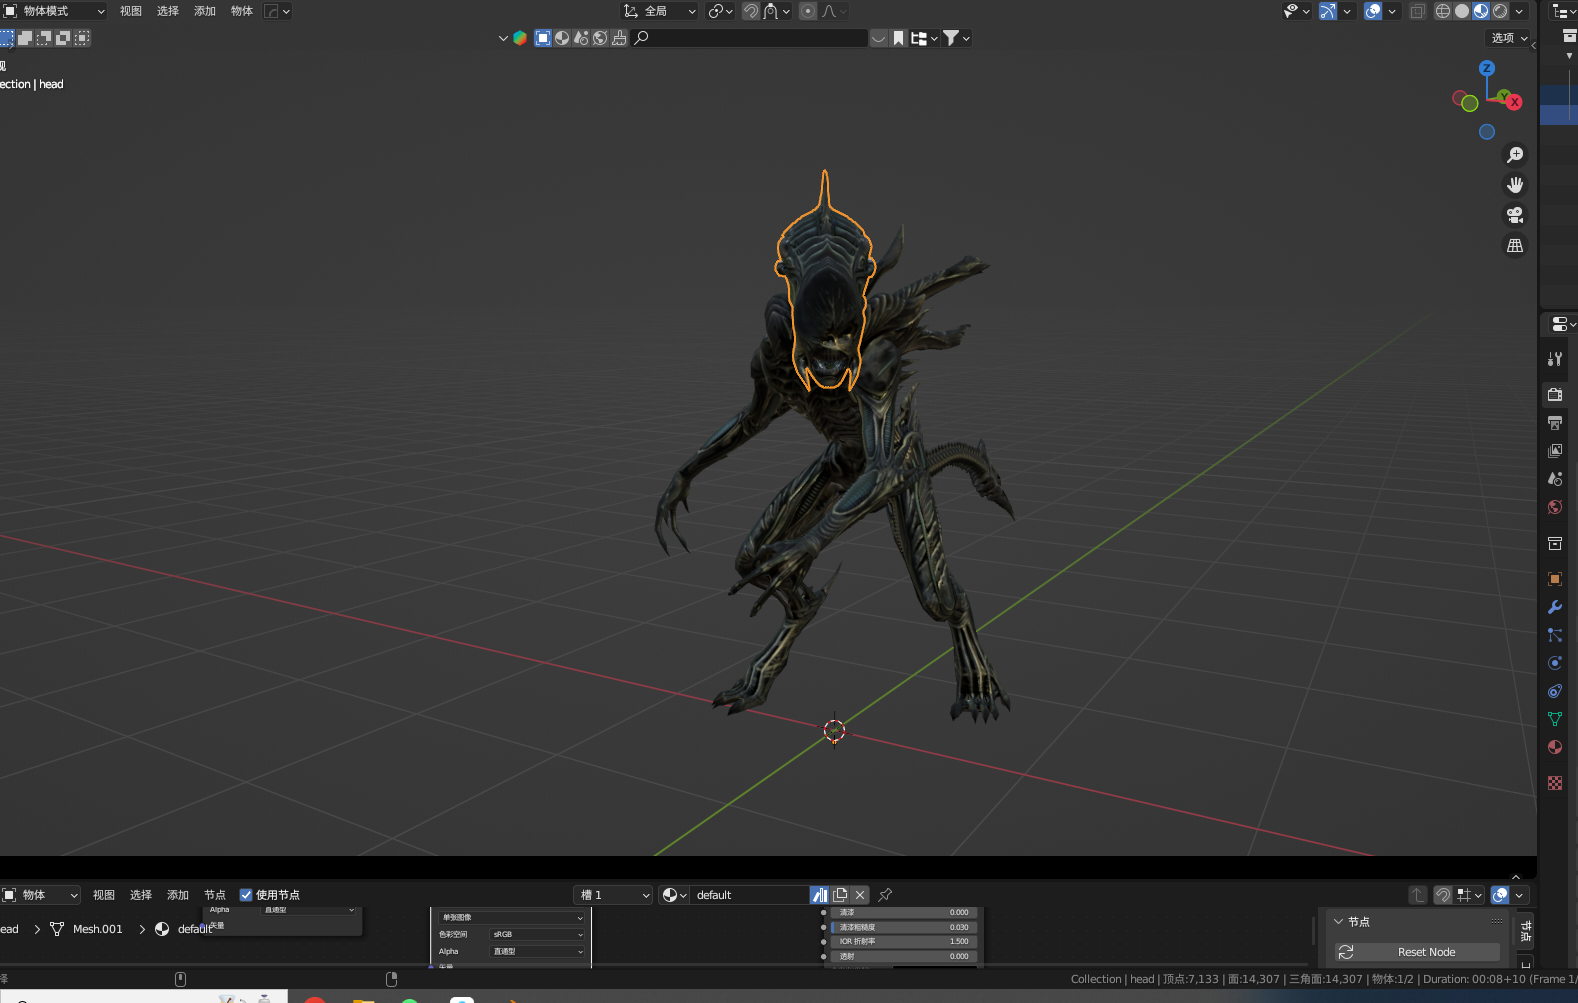The image size is (1578, 1003).
Task: Click the Z axis on navigation gizmo
Action: 1487,68
